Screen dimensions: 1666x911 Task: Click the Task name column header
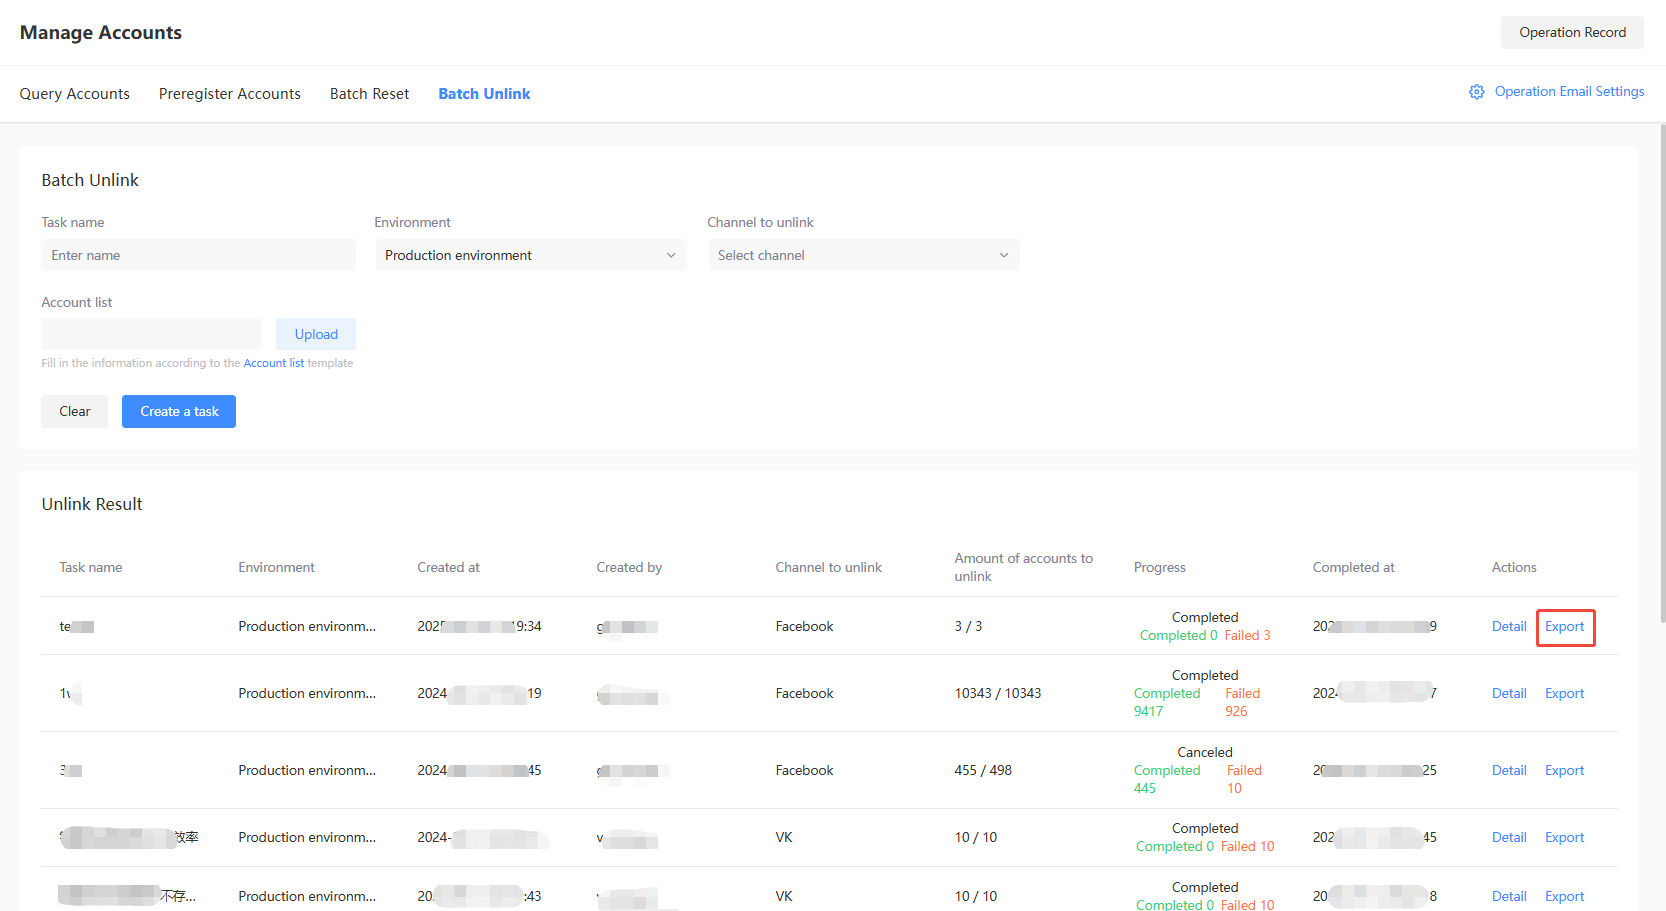[91, 567]
